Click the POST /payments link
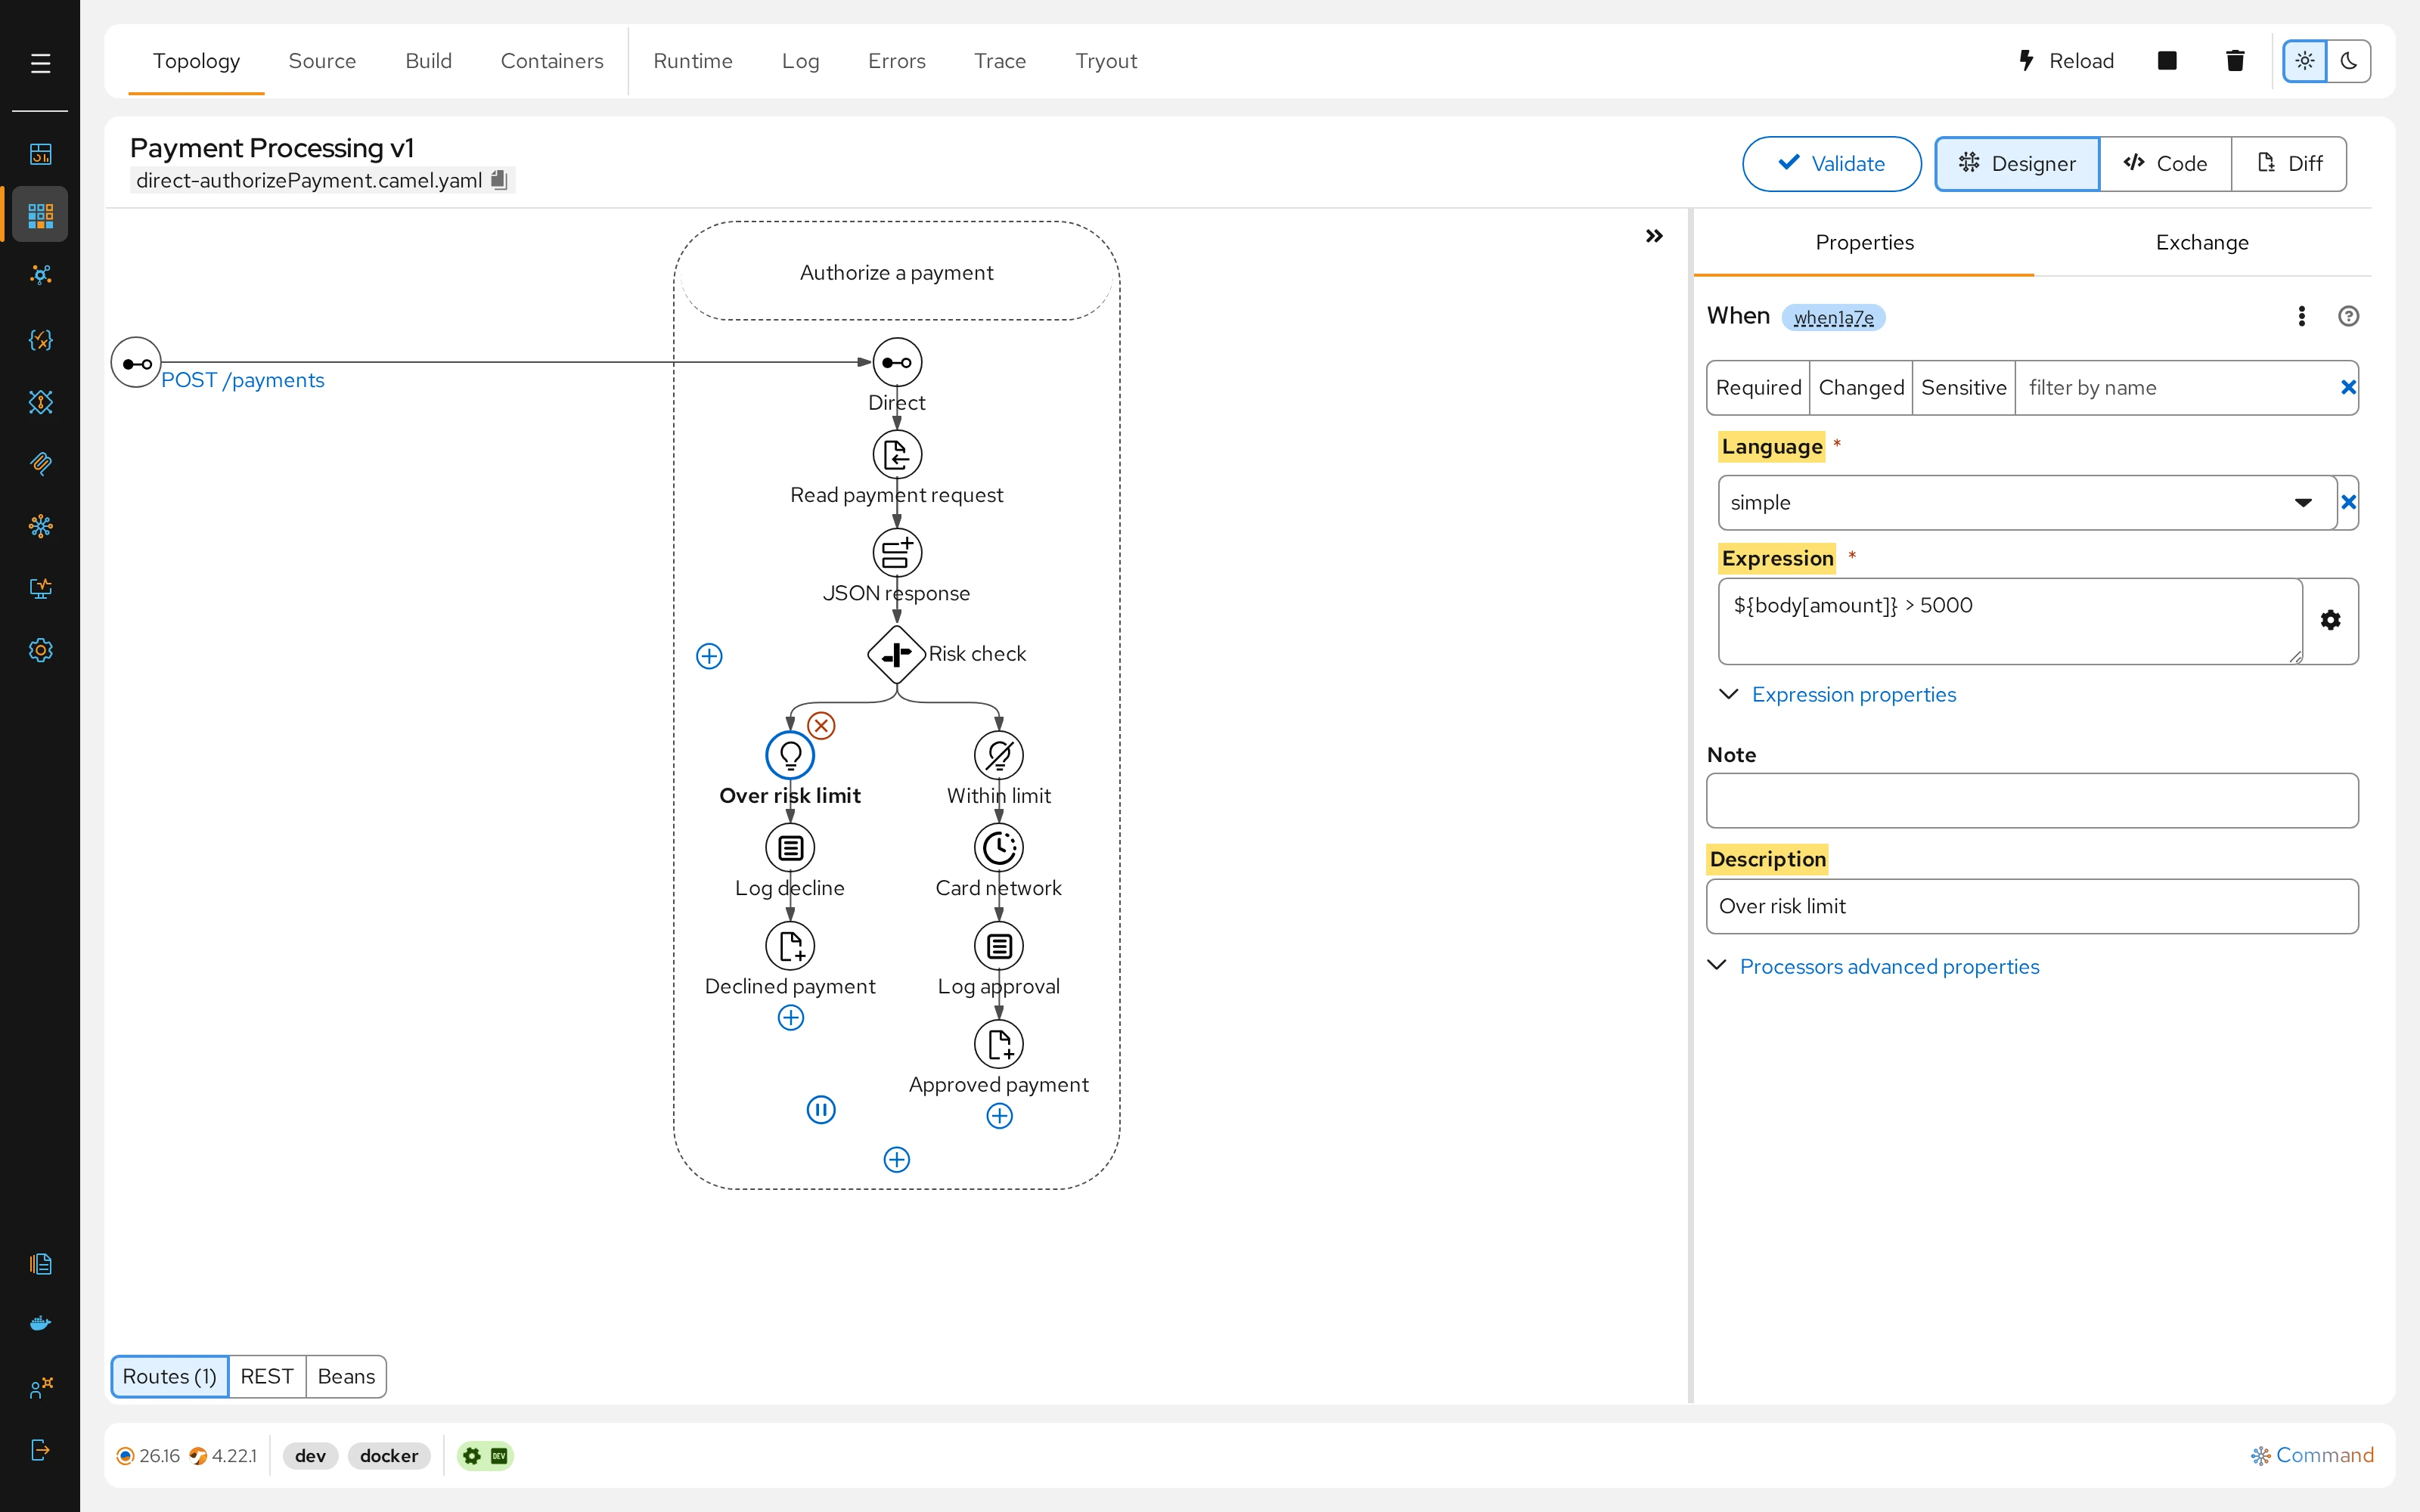Image resolution: width=2420 pixels, height=1512 pixels. (x=243, y=380)
